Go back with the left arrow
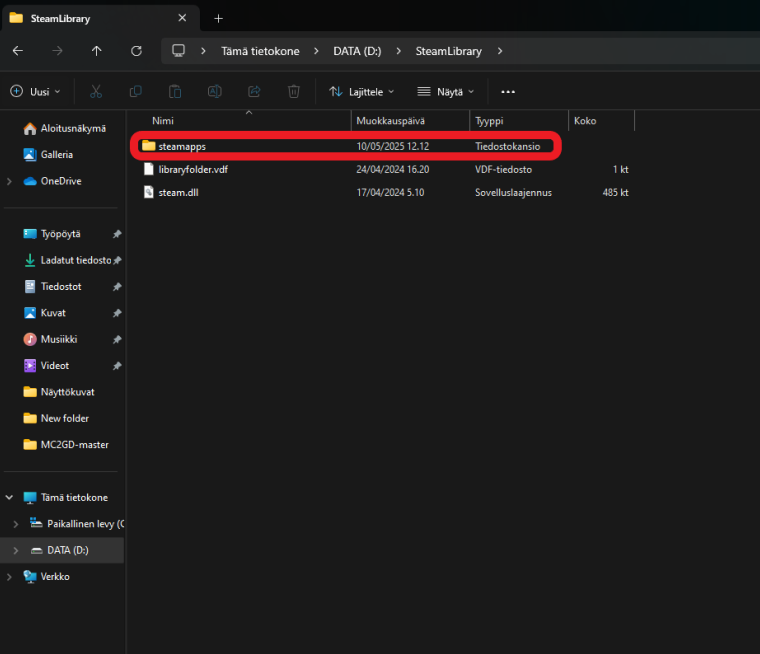The height and width of the screenshot is (654, 760). coord(18,51)
